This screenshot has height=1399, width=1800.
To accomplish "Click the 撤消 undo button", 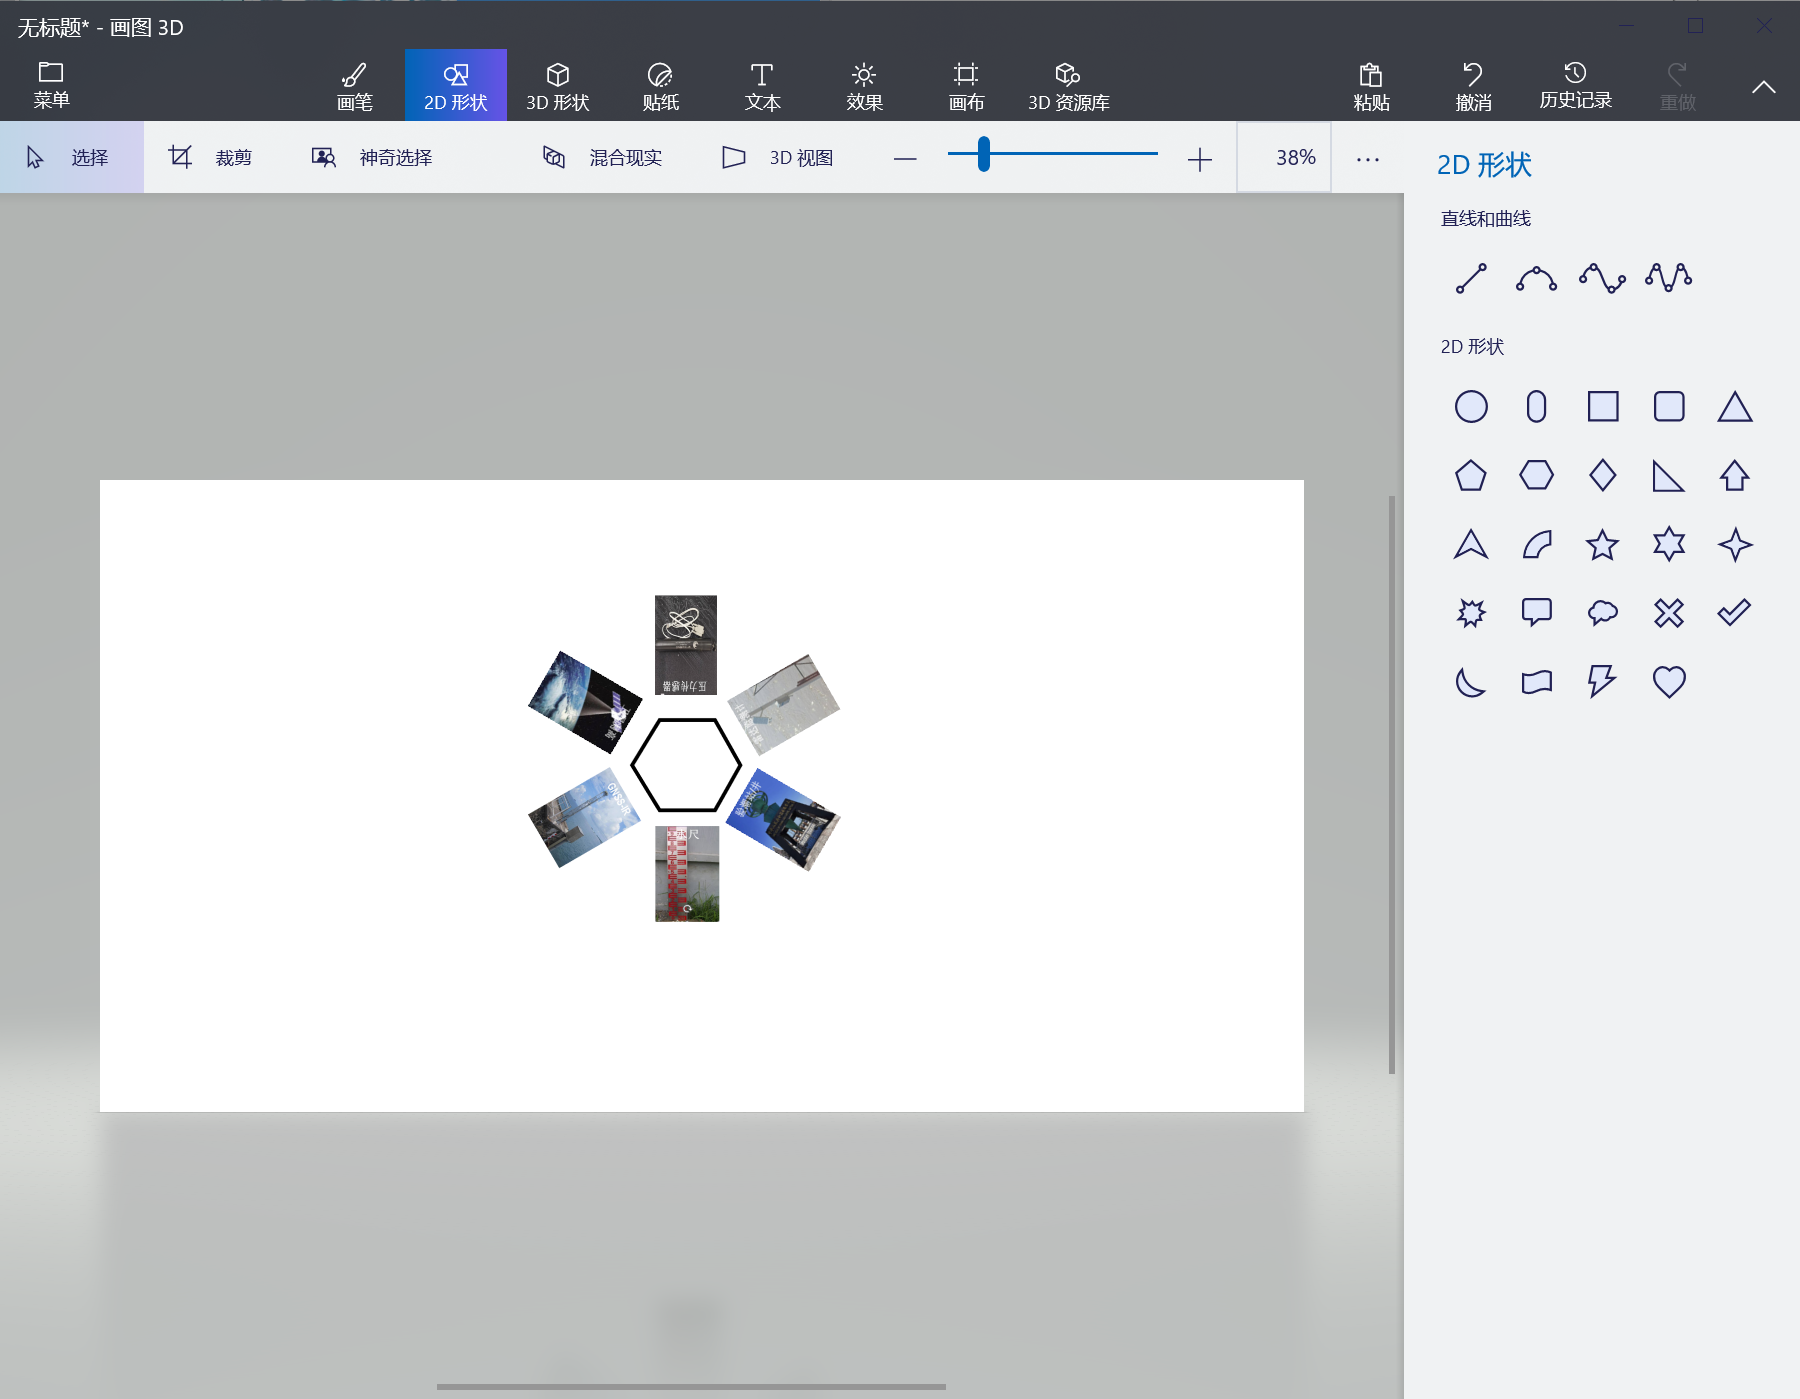I will pos(1473,86).
